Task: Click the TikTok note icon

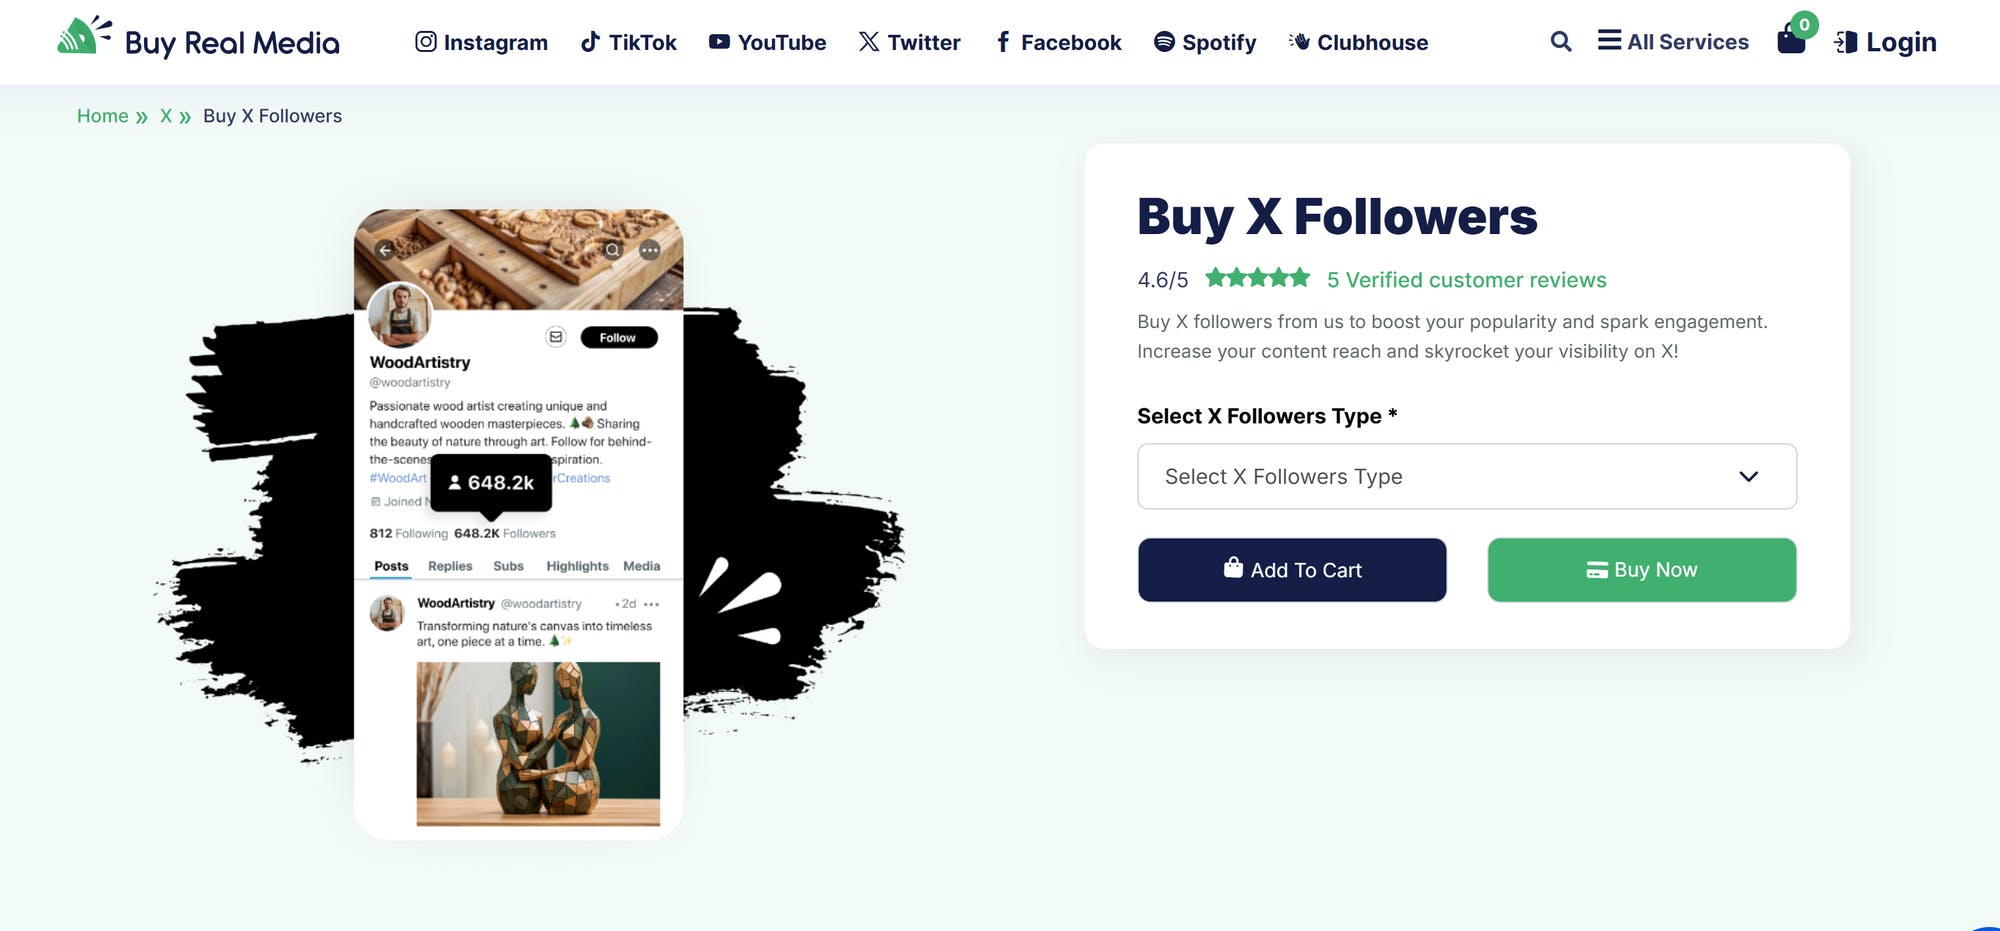Action: point(591,42)
